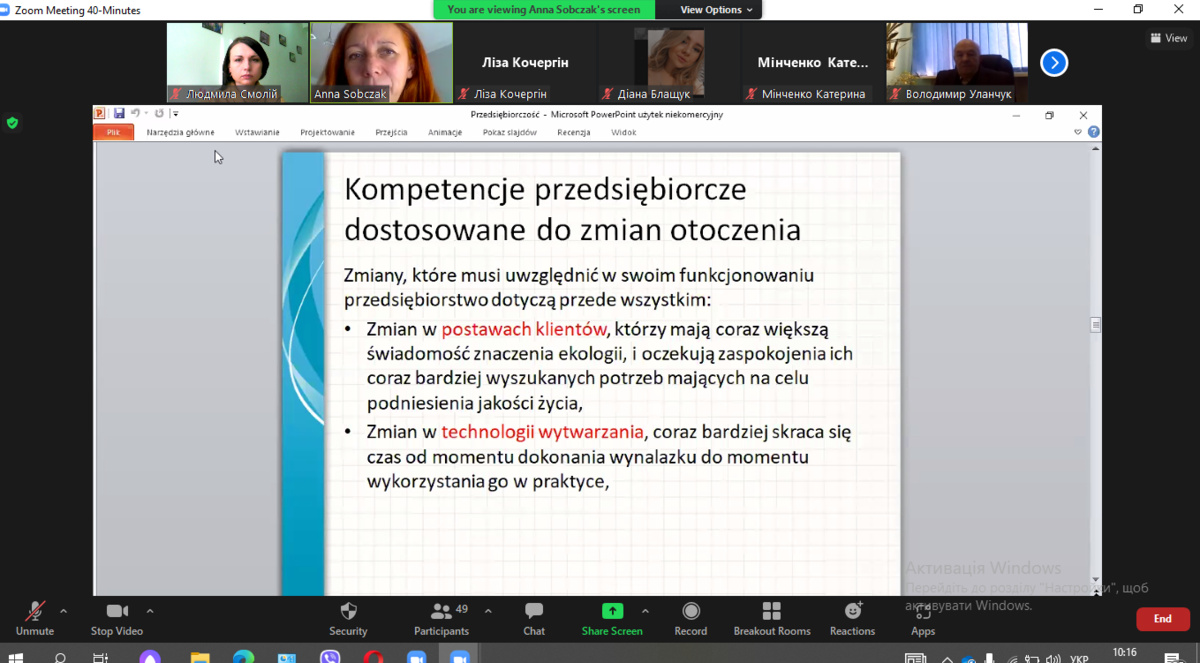This screenshot has width=1200, height=663.
Task: Open the Chat panel
Action: 534,619
